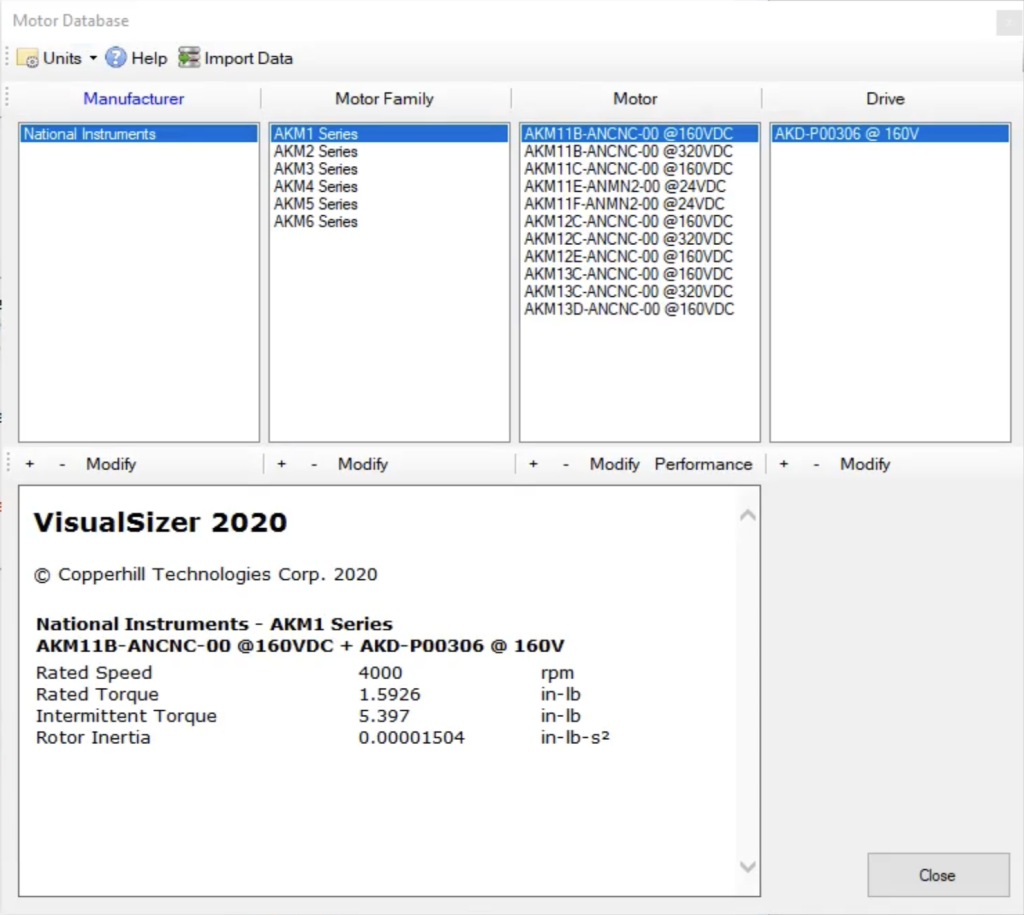This screenshot has height=915, width=1024.
Task: Add a motor family with plus button
Action: pos(282,464)
